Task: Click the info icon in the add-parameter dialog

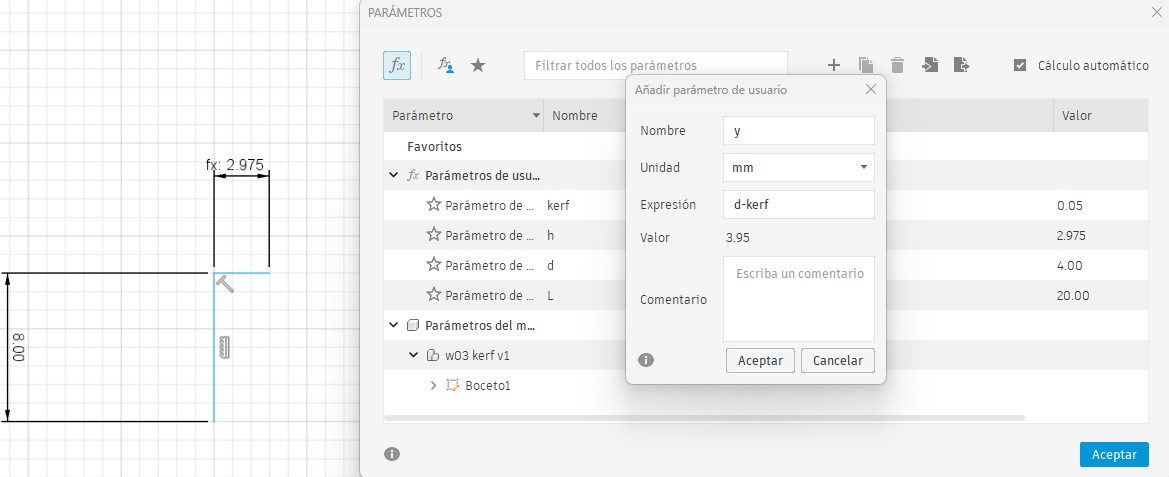Action: coord(646,360)
